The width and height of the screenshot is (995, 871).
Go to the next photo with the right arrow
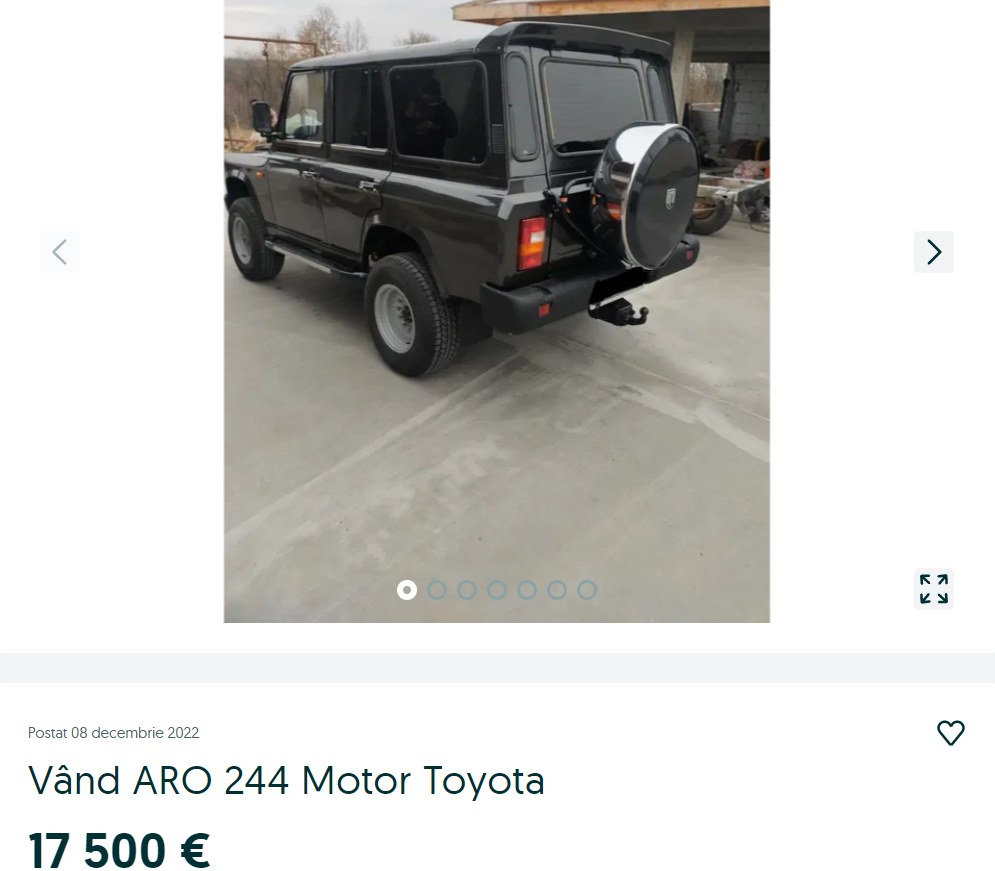click(x=933, y=252)
